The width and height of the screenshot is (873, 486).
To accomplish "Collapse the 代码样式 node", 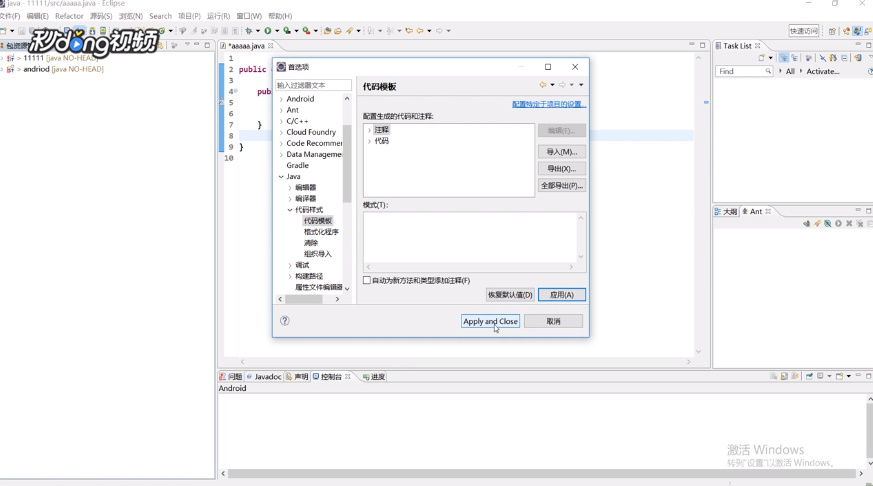I will coord(290,210).
